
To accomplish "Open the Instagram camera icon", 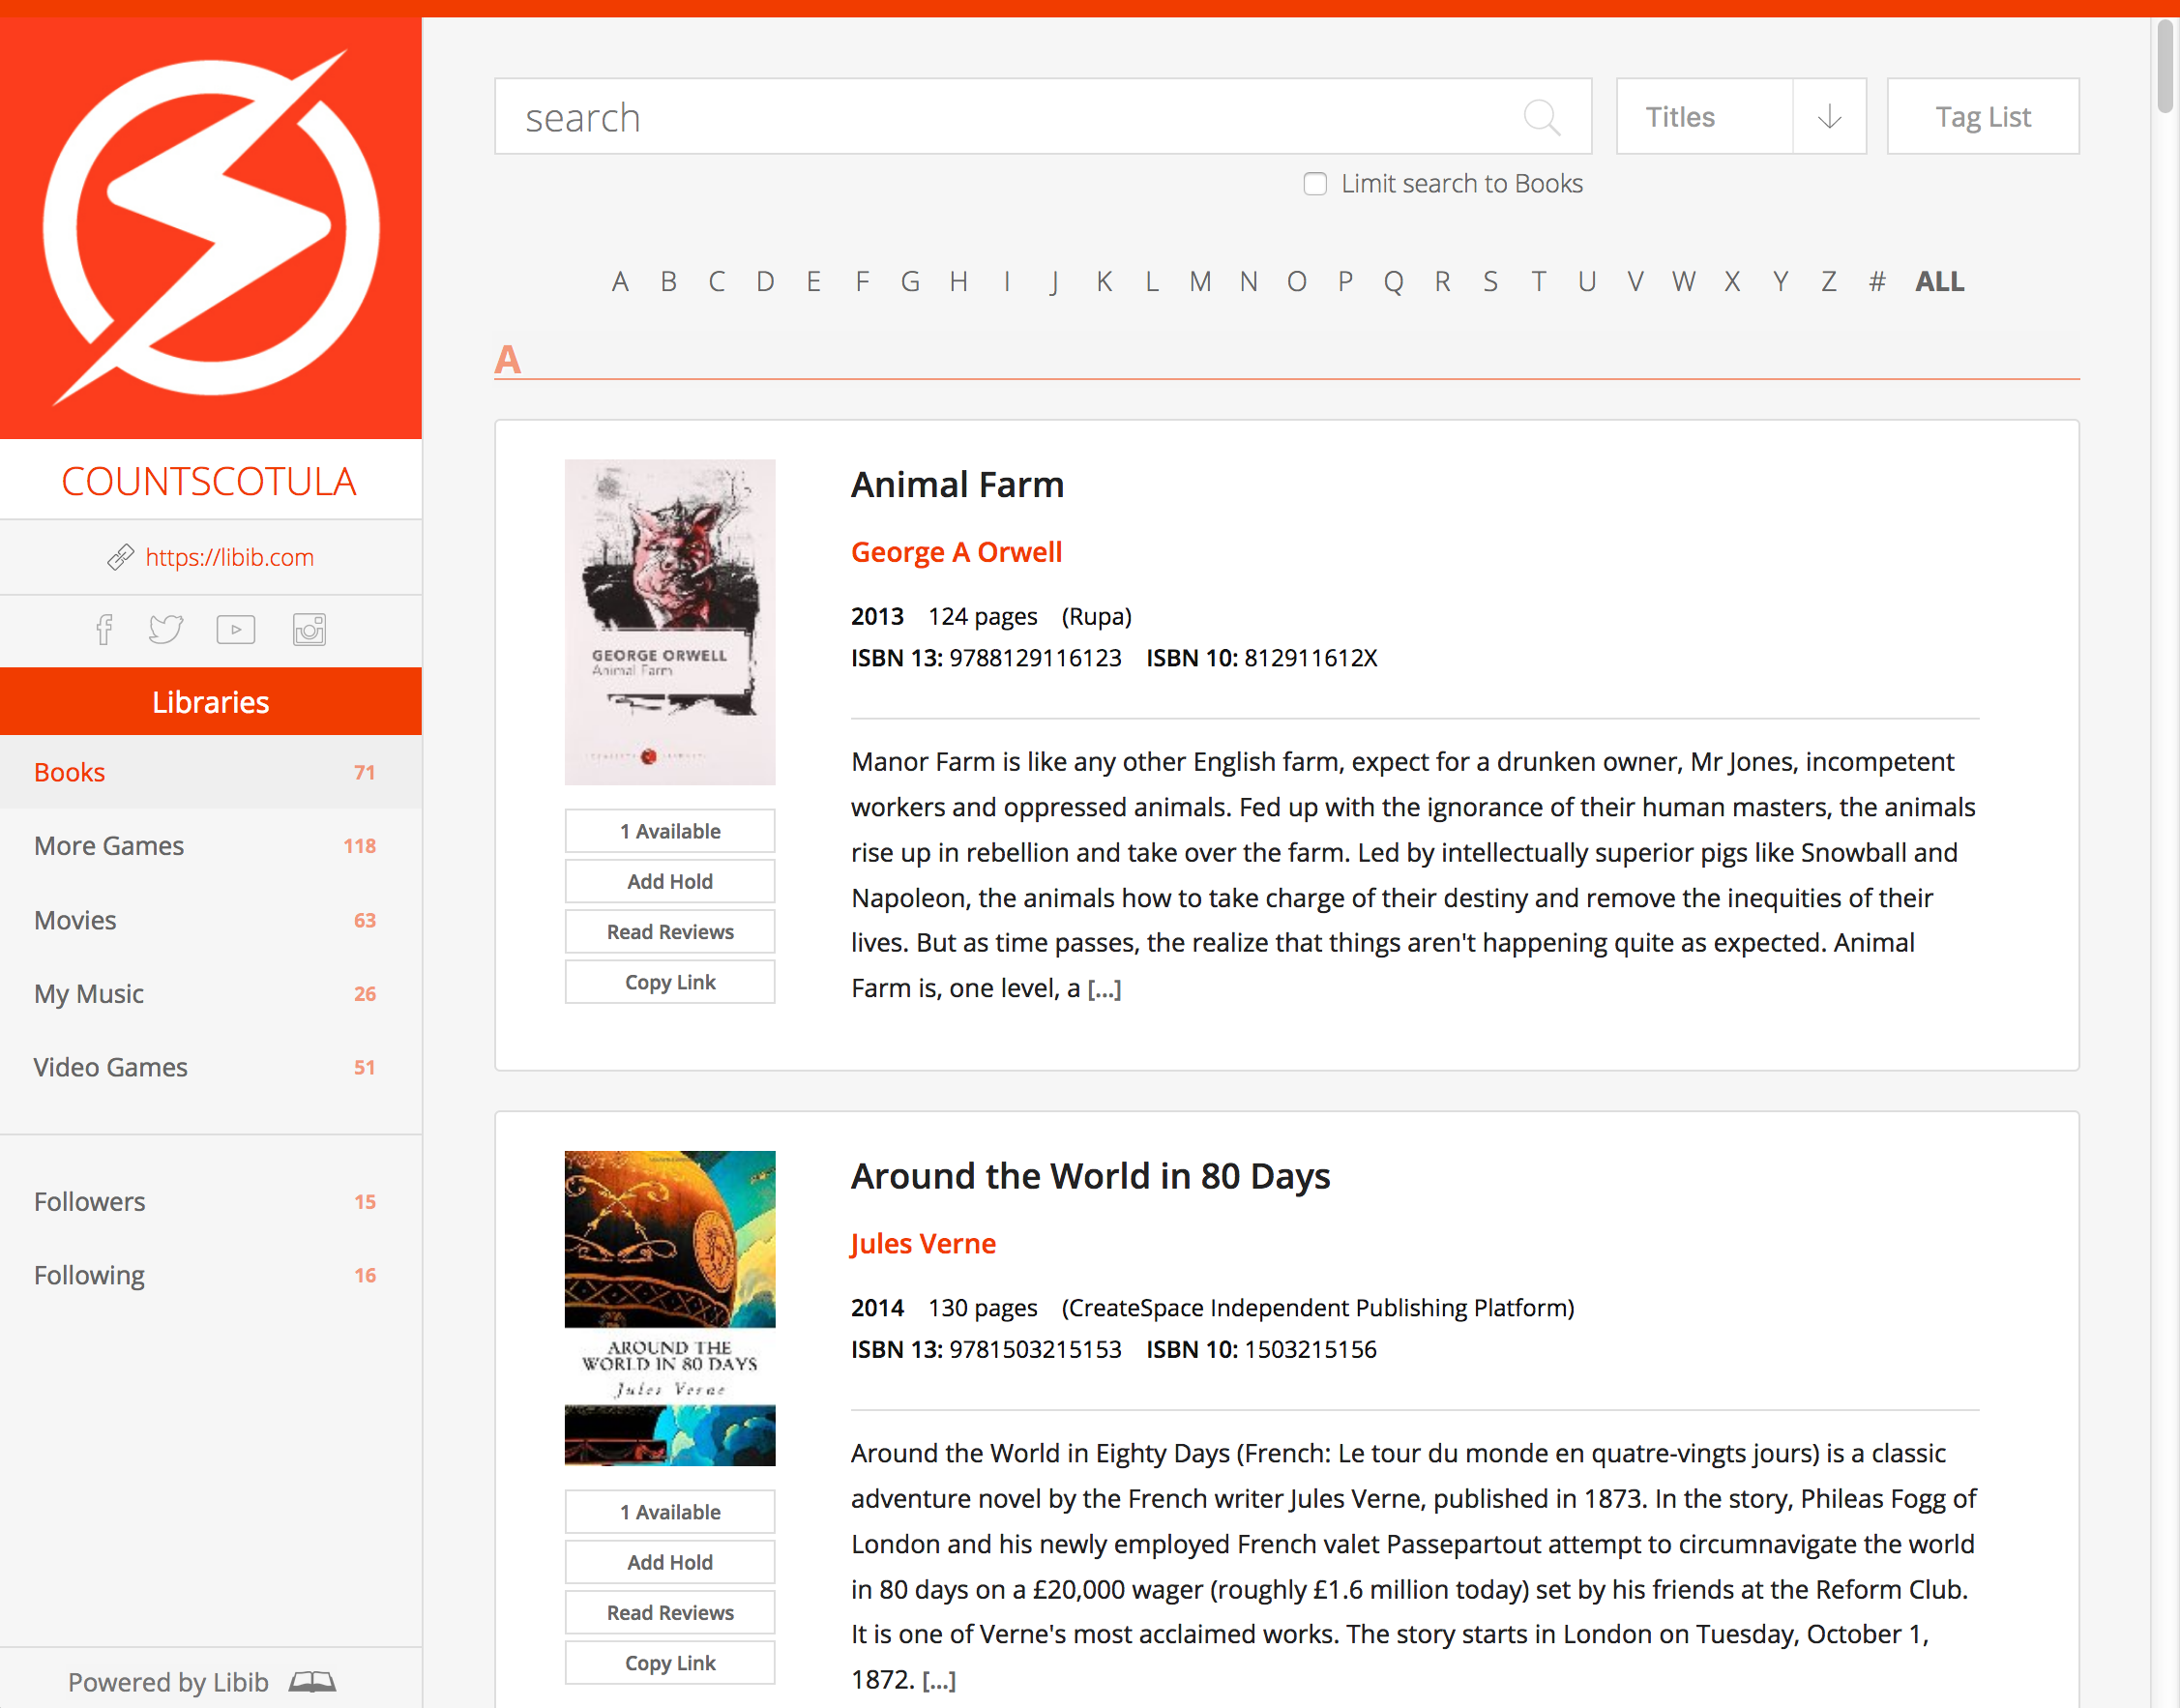I will [309, 629].
